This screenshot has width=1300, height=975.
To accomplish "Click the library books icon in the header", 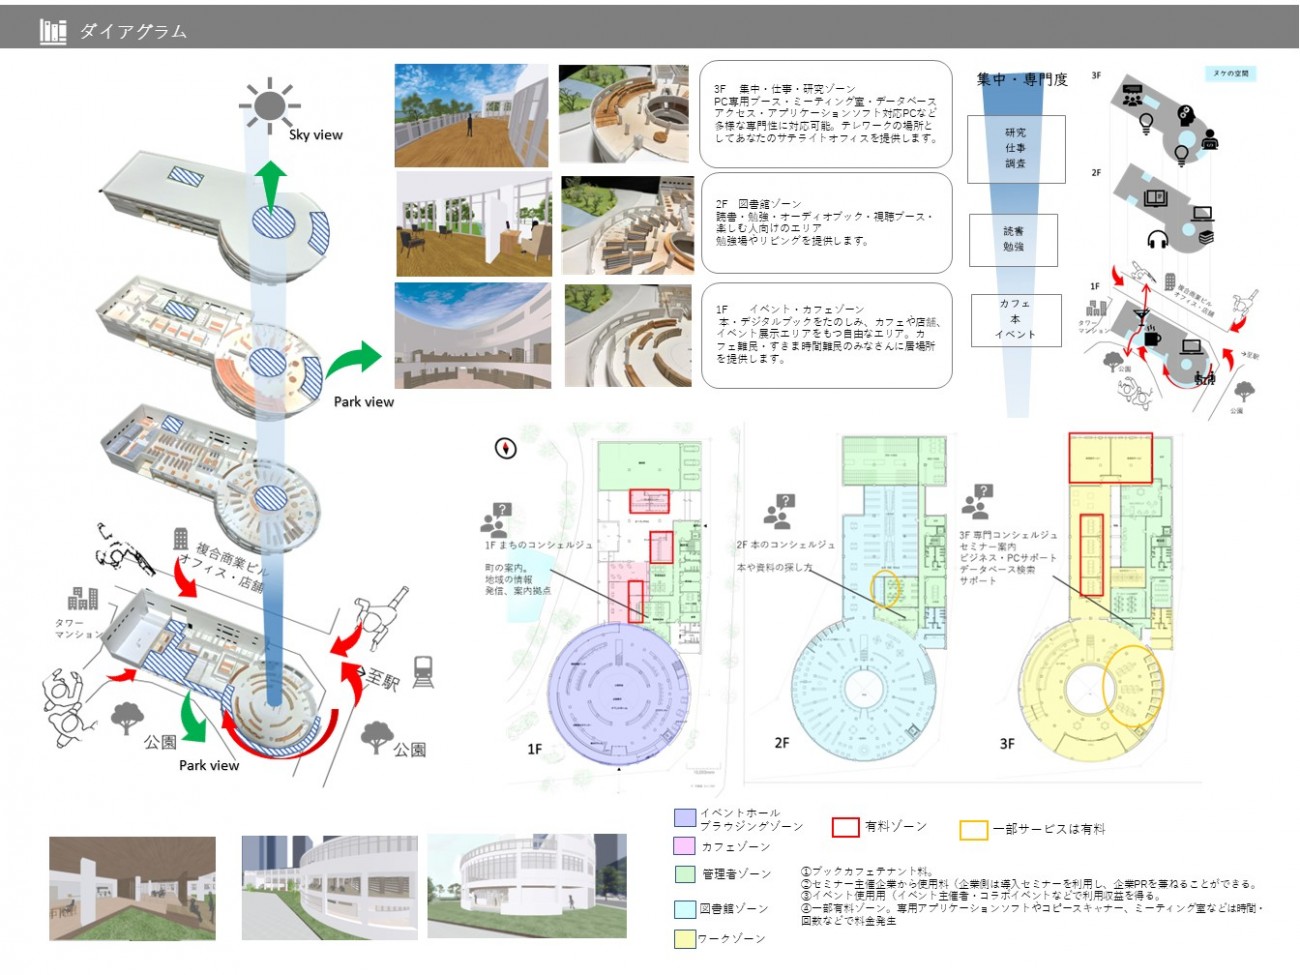I will (x=53, y=31).
